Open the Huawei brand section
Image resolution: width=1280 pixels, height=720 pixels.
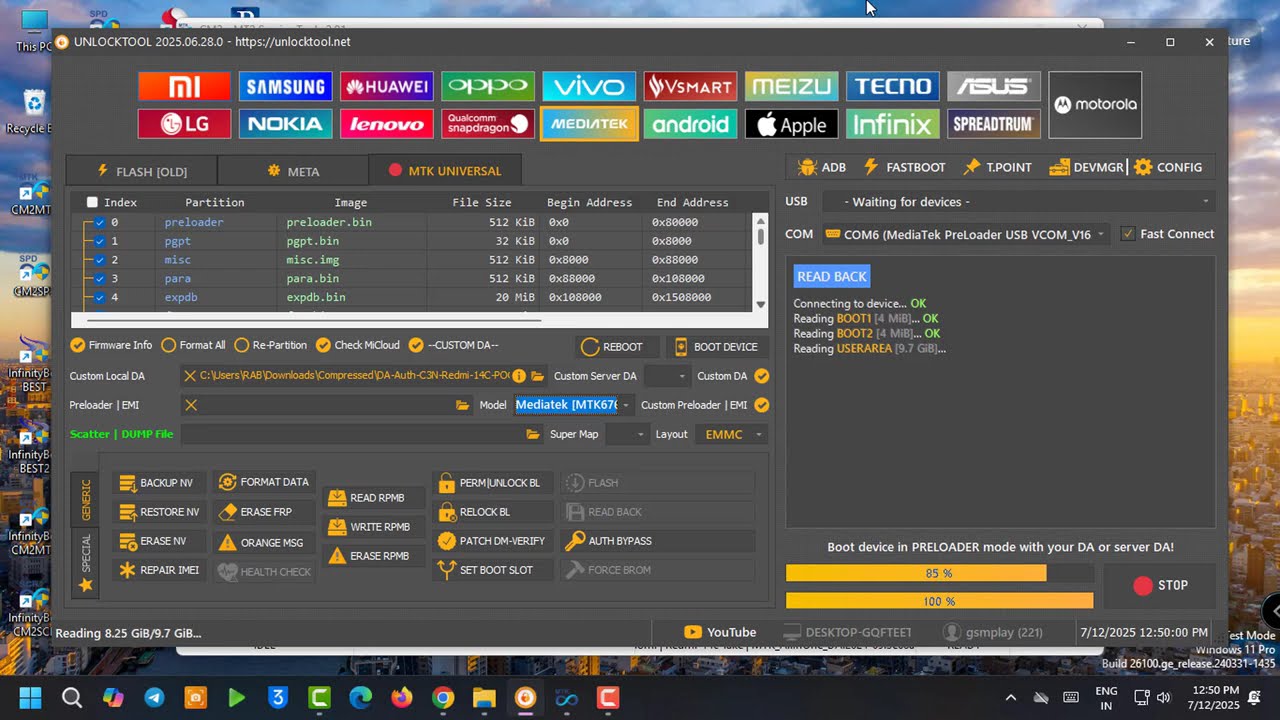pos(386,86)
